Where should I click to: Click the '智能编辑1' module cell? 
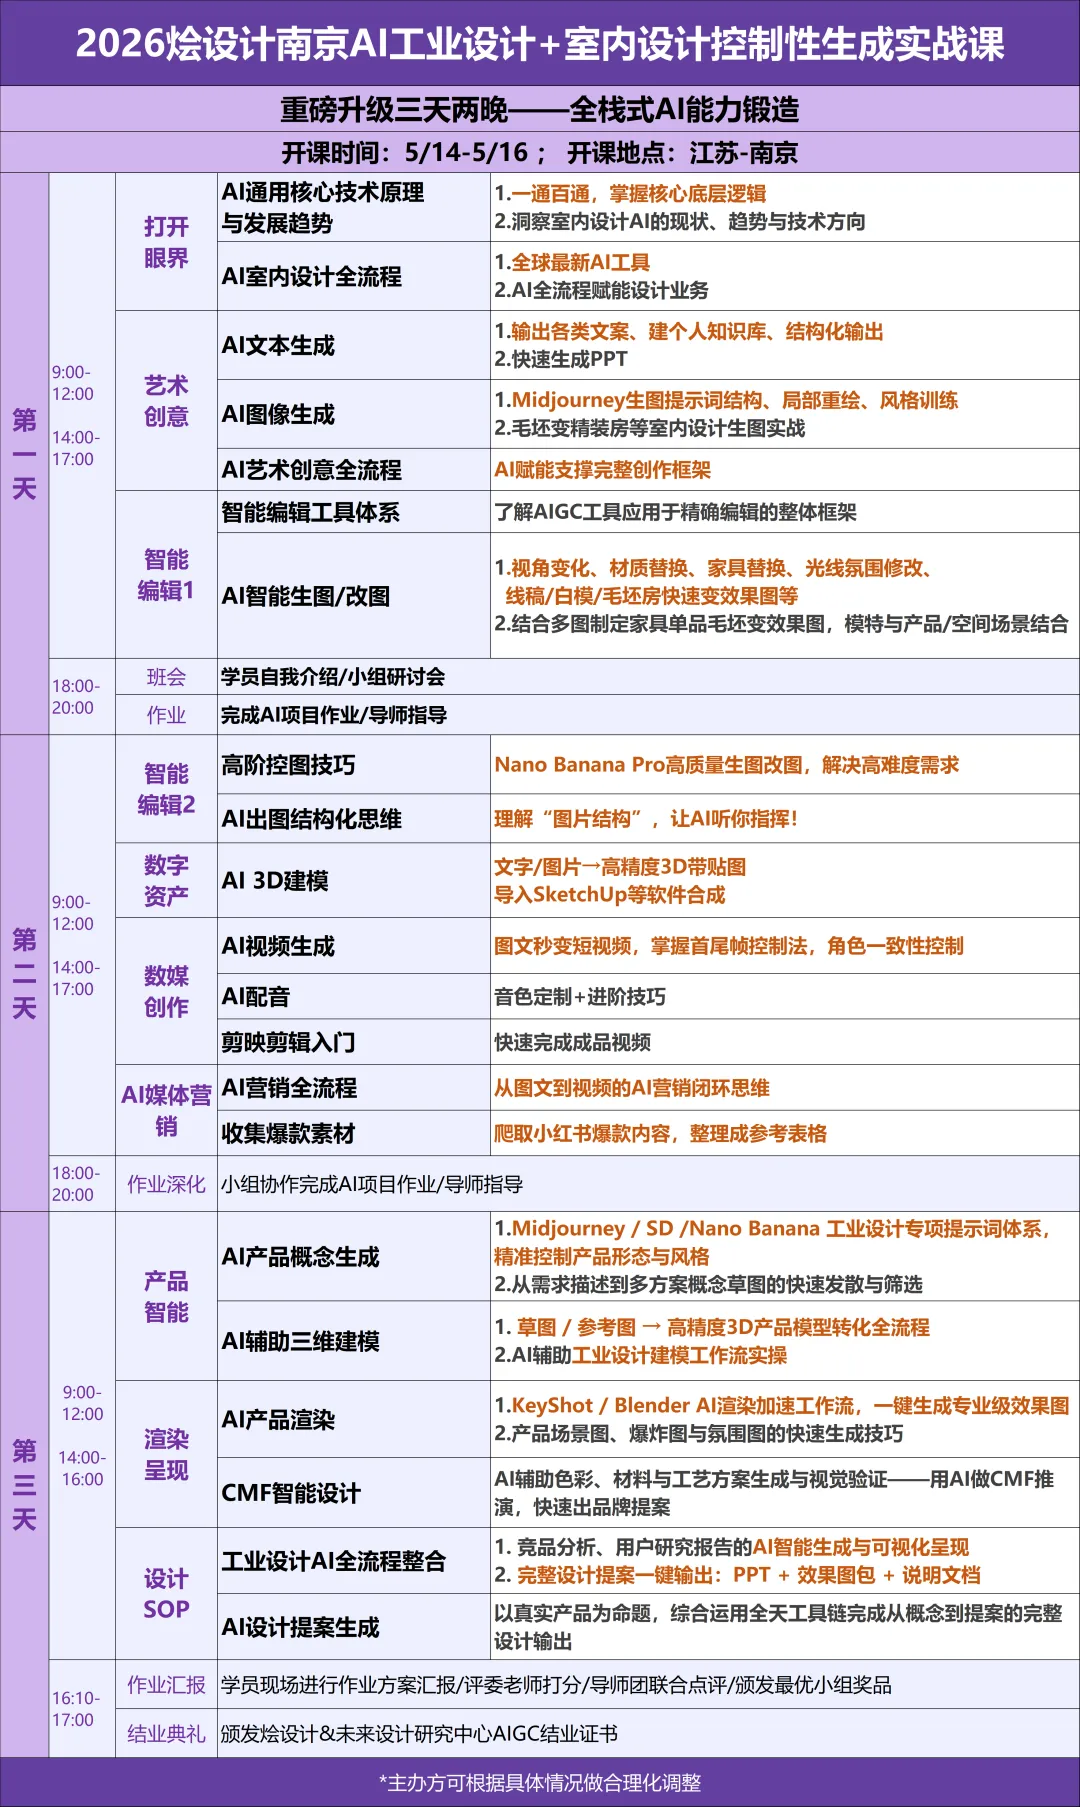pyautogui.click(x=166, y=574)
